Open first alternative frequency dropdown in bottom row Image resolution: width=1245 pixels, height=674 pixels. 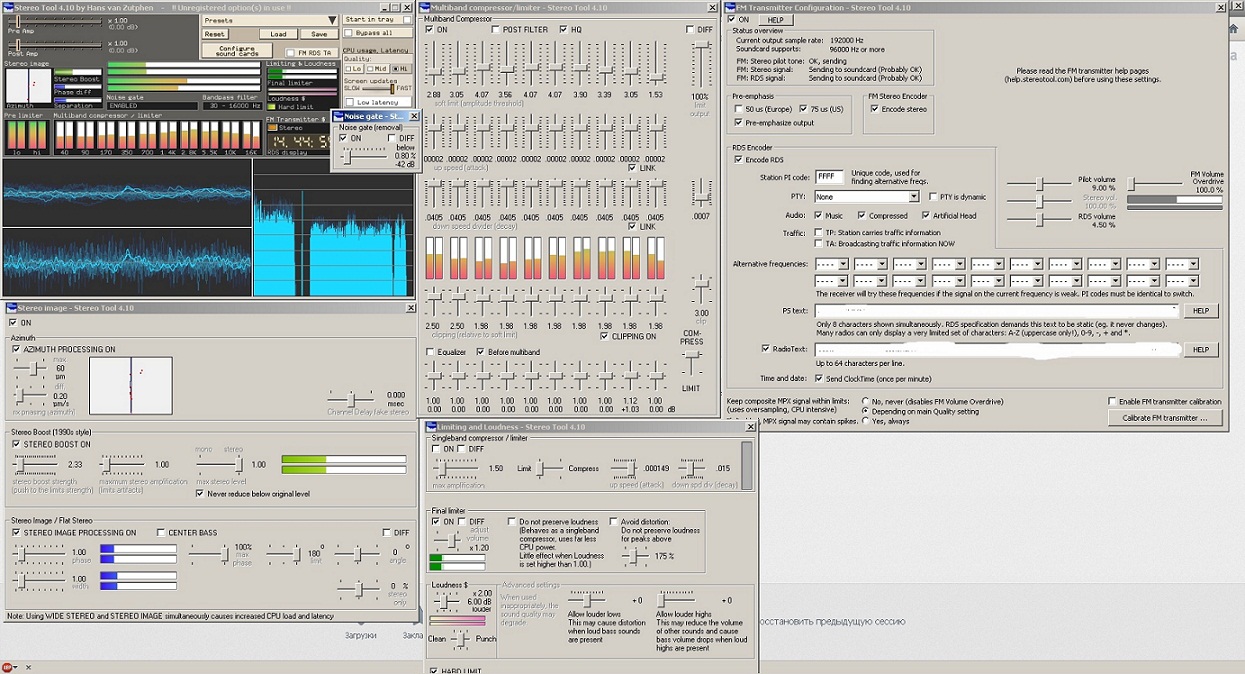click(x=832, y=281)
